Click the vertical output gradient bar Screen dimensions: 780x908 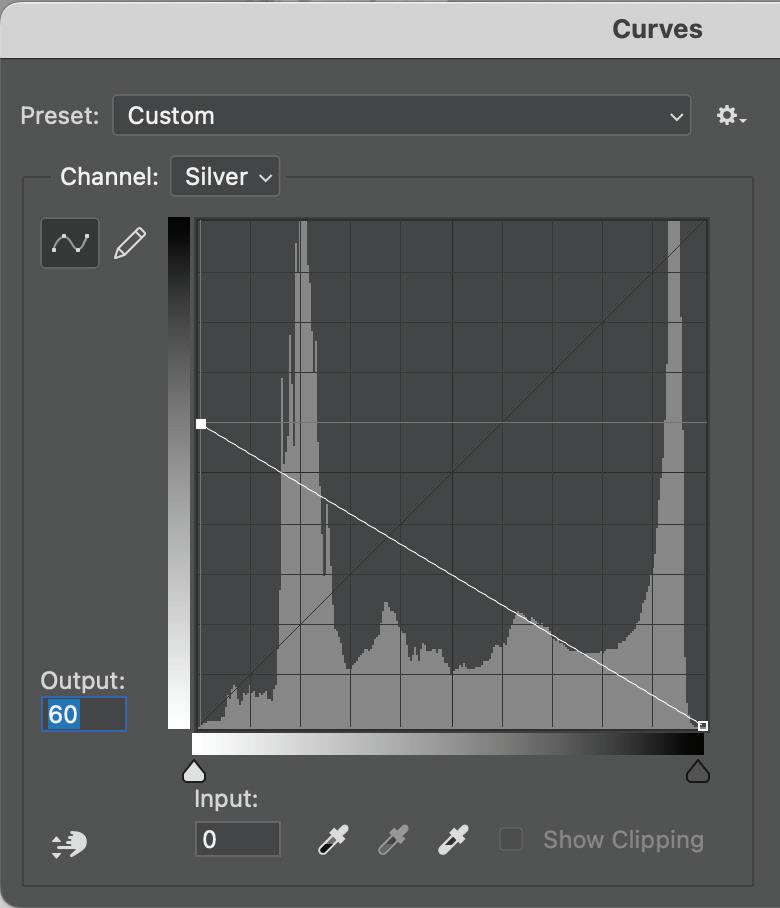[179, 473]
